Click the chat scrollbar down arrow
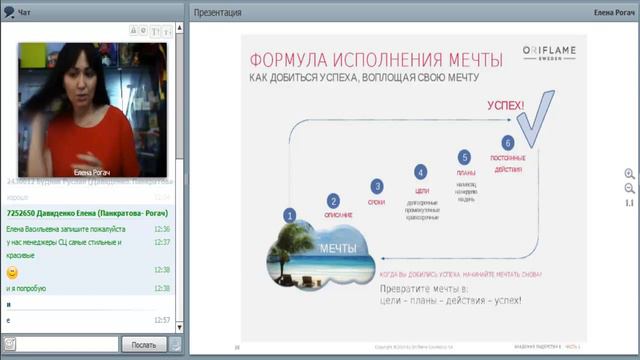Screen dimensions: 640x360 point(180,327)
